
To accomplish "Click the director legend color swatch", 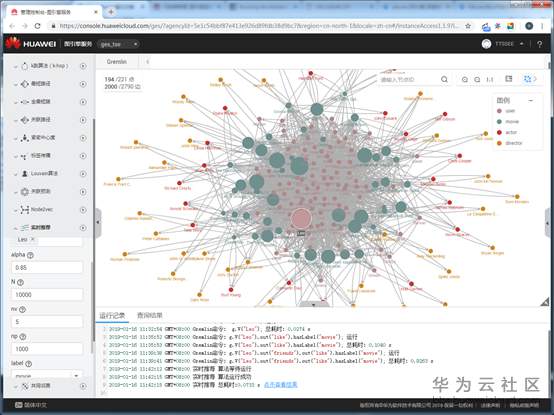I will (499, 143).
